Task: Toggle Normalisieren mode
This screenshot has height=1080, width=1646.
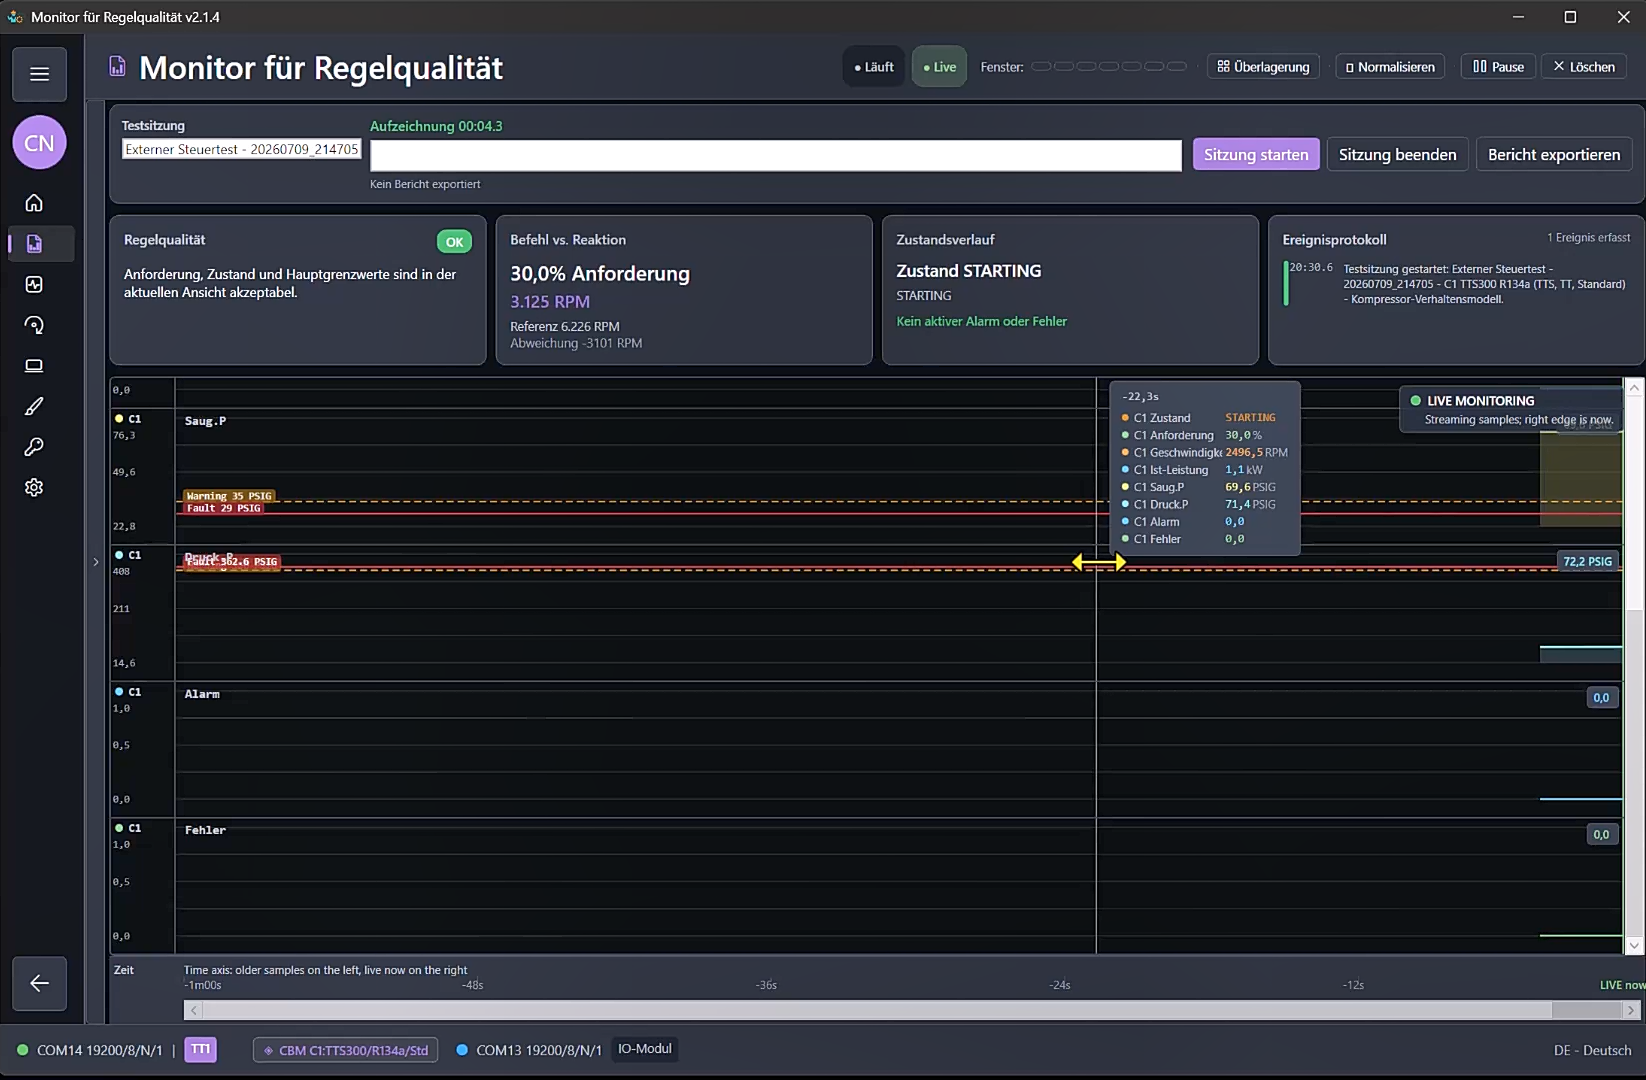Action: coord(1390,67)
